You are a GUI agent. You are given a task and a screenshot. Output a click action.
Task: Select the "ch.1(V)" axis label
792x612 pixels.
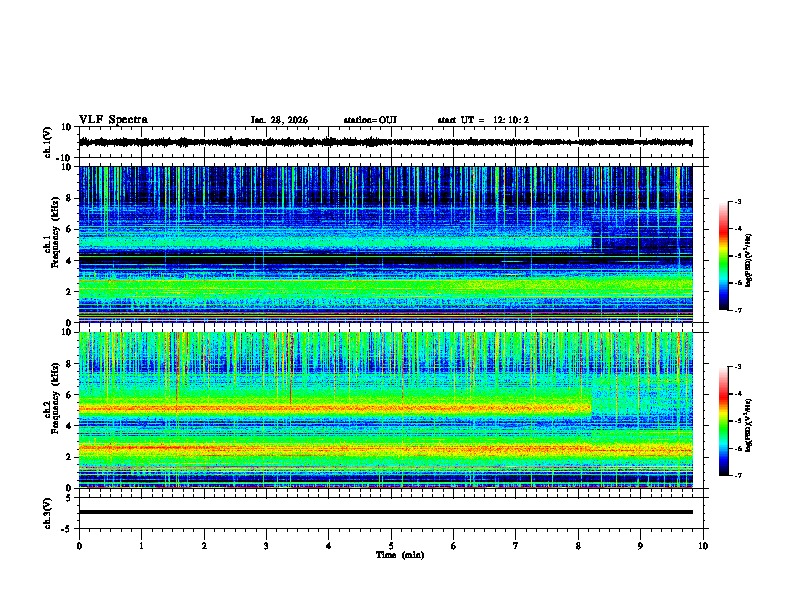48,142
